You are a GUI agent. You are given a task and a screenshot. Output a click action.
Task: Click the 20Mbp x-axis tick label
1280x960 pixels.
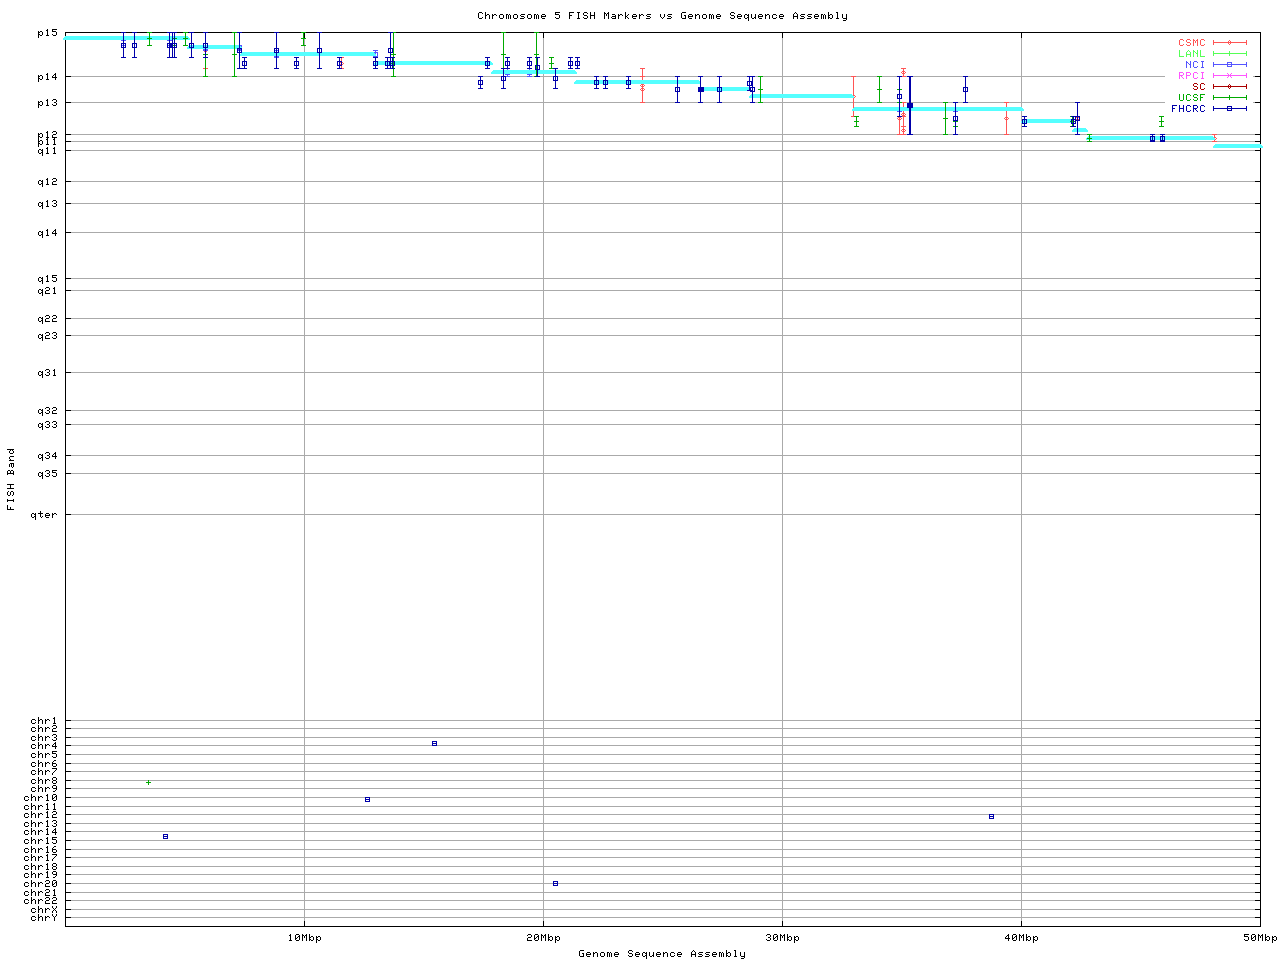(x=543, y=938)
